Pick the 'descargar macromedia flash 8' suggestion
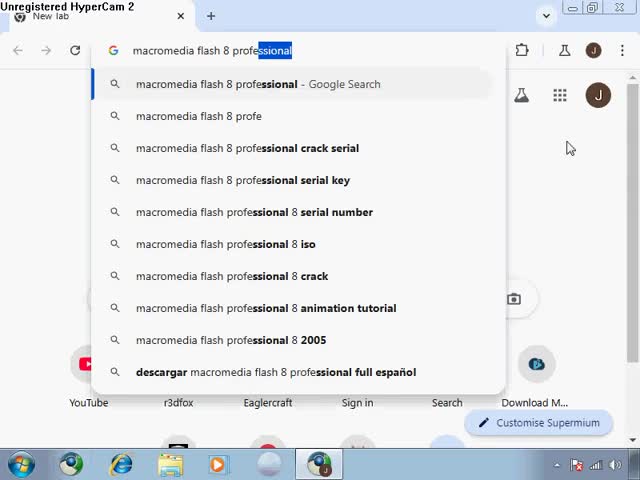Image resolution: width=640 pixels, height=480 pixels. (276, 372)
